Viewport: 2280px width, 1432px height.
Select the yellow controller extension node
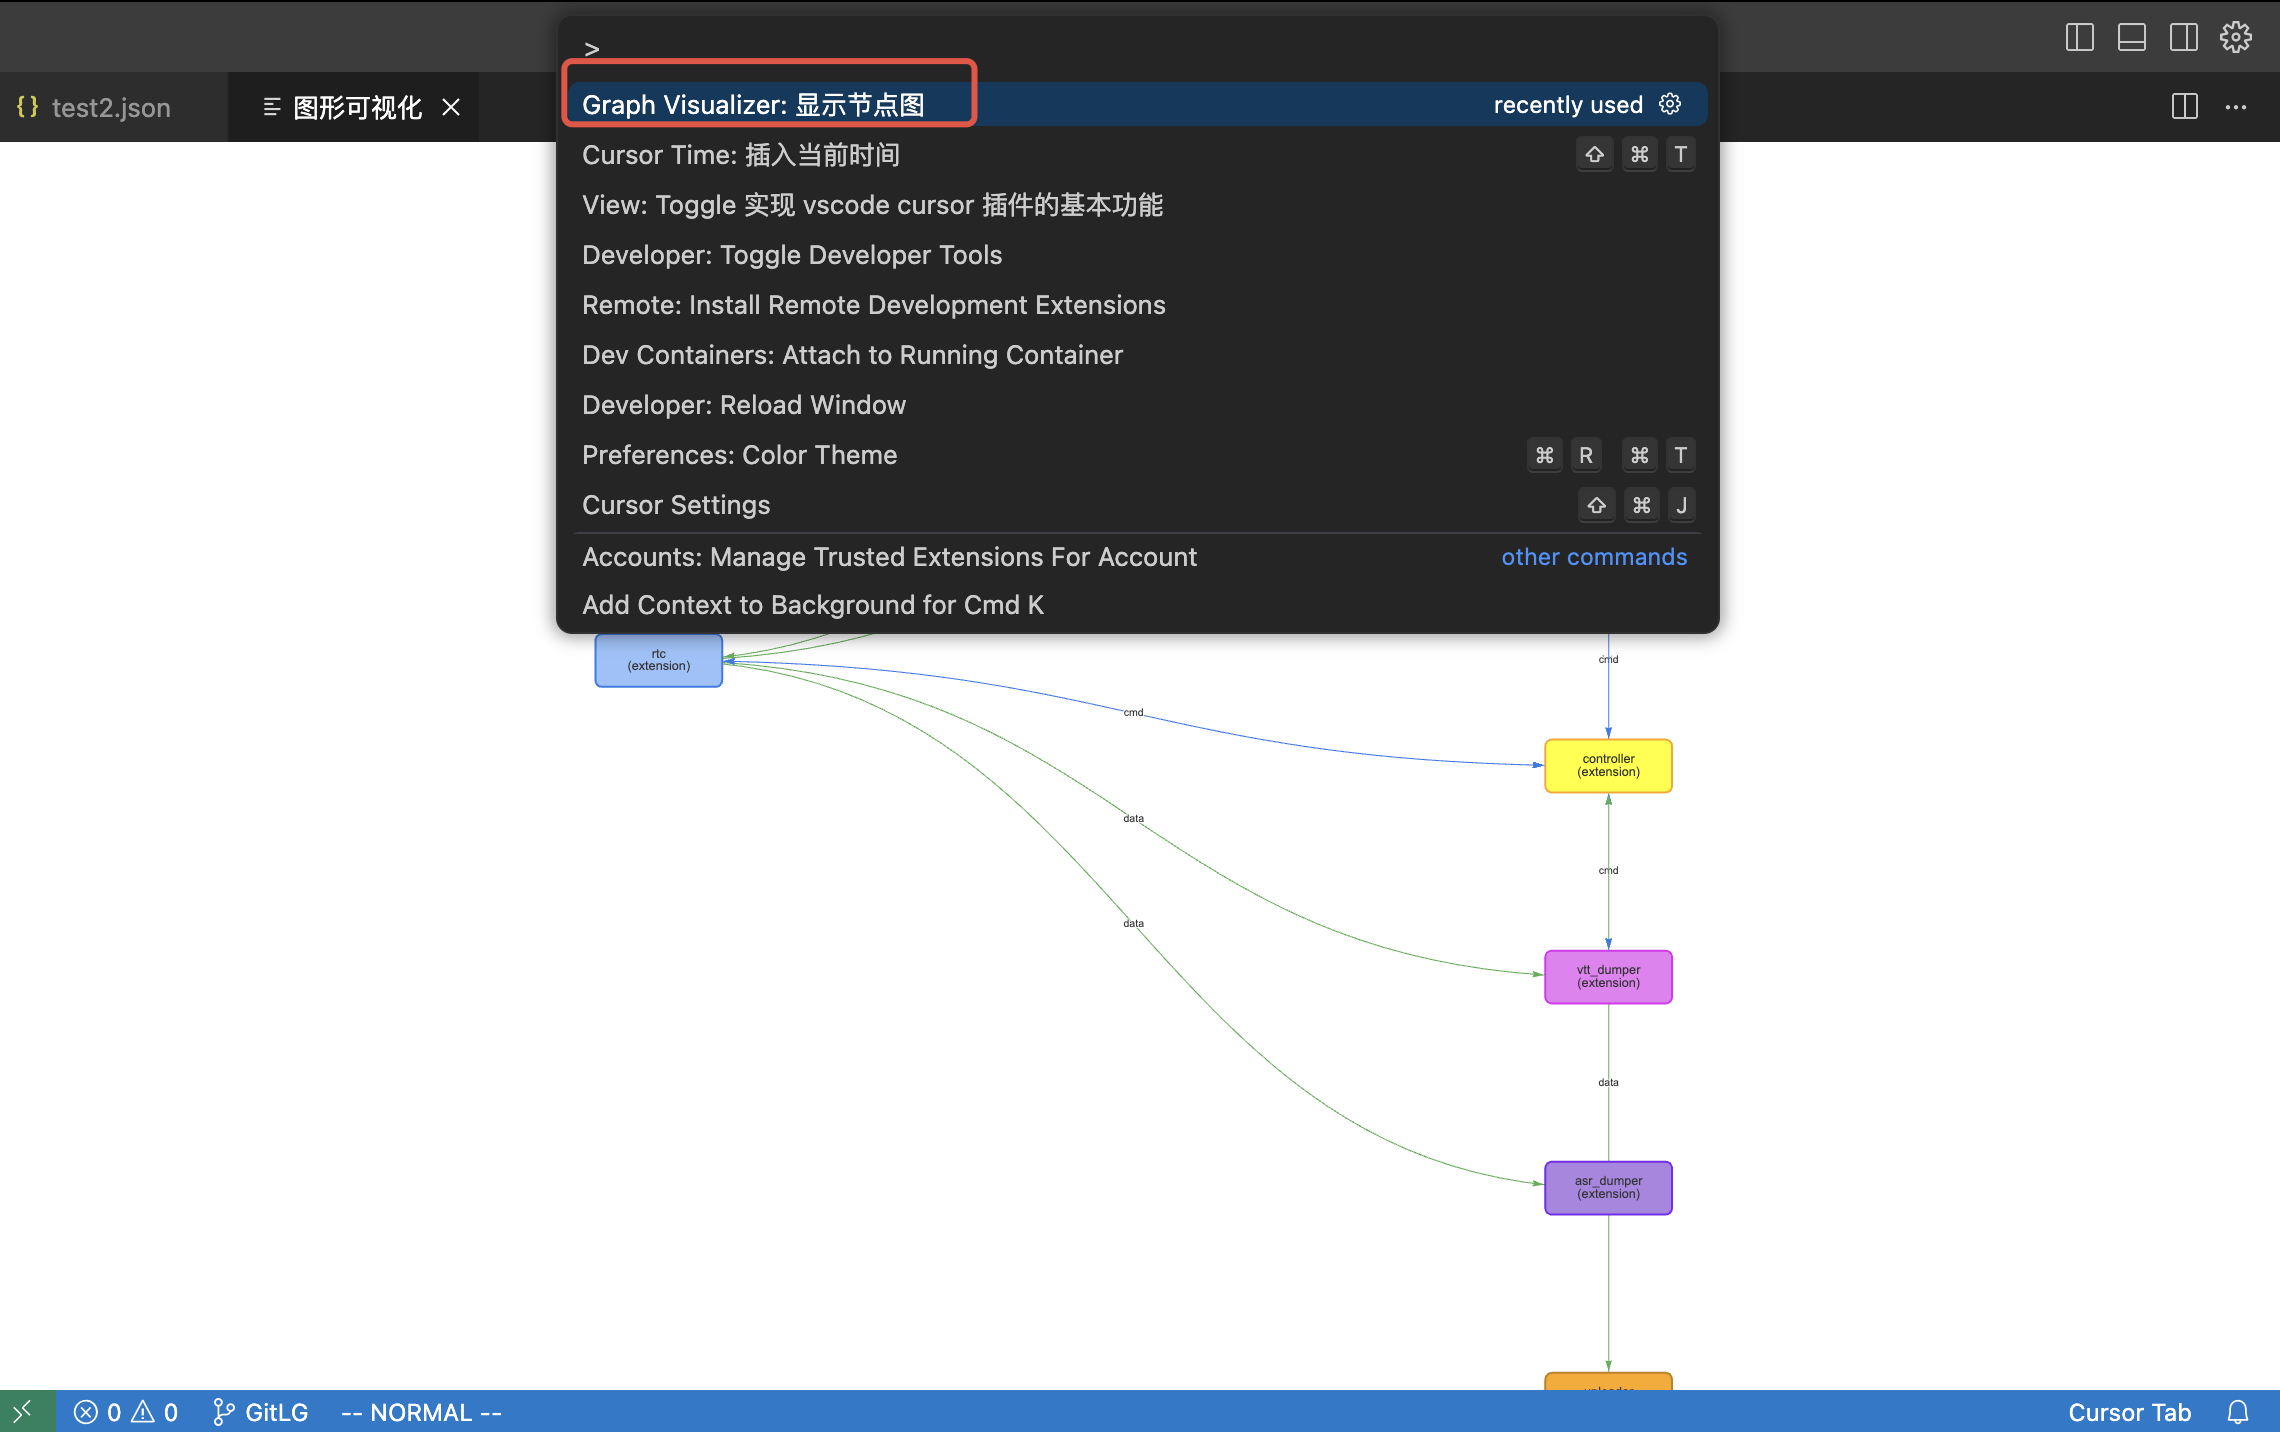click(1607, 765)
